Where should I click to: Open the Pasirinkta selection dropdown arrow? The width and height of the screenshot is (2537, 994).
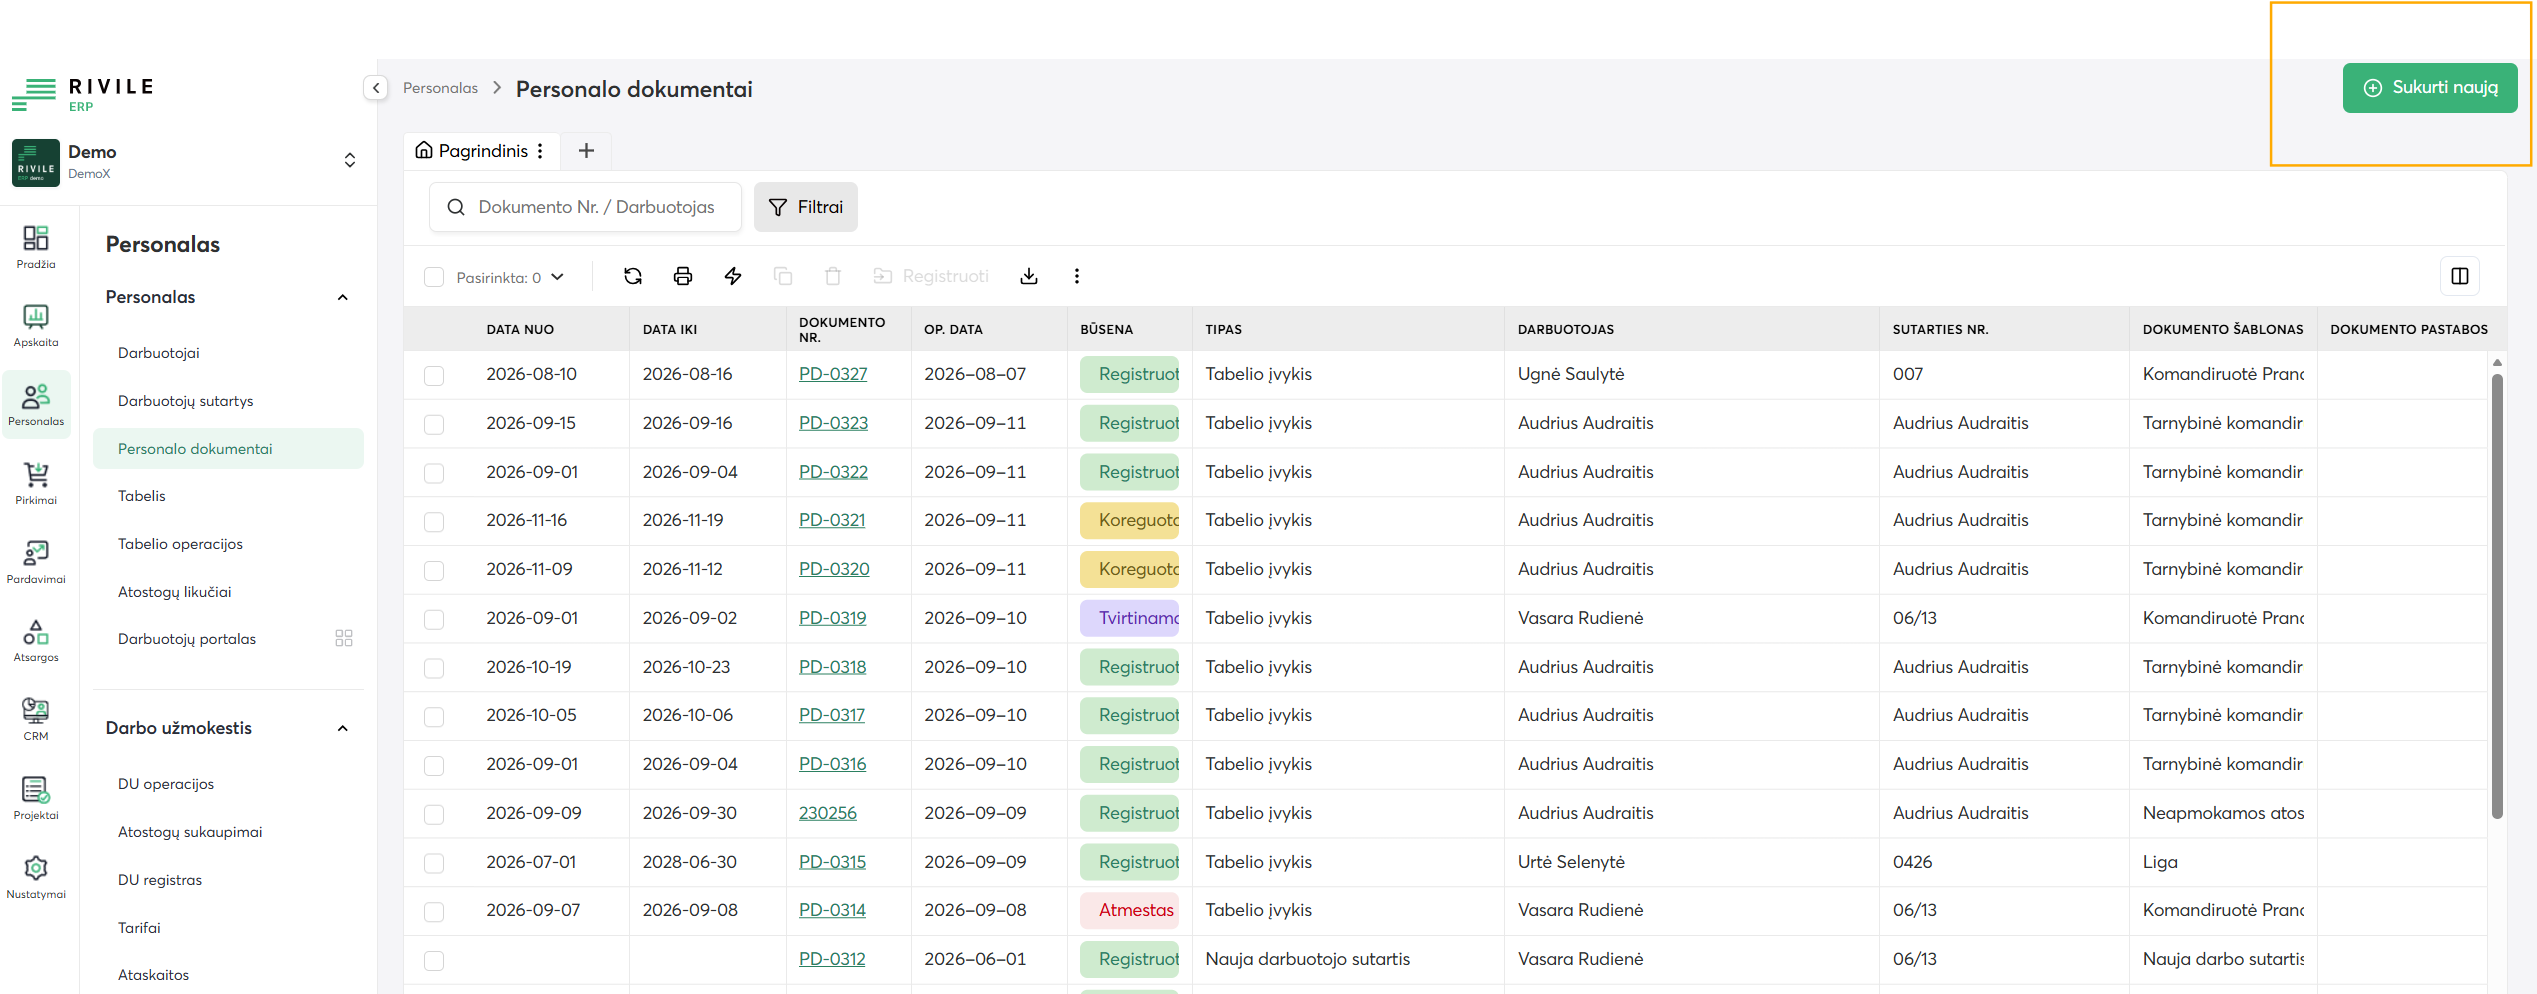558,277
